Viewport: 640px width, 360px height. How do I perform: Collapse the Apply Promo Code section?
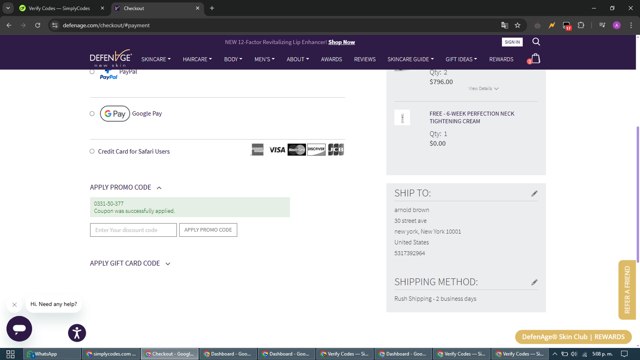tap(126, 187)
